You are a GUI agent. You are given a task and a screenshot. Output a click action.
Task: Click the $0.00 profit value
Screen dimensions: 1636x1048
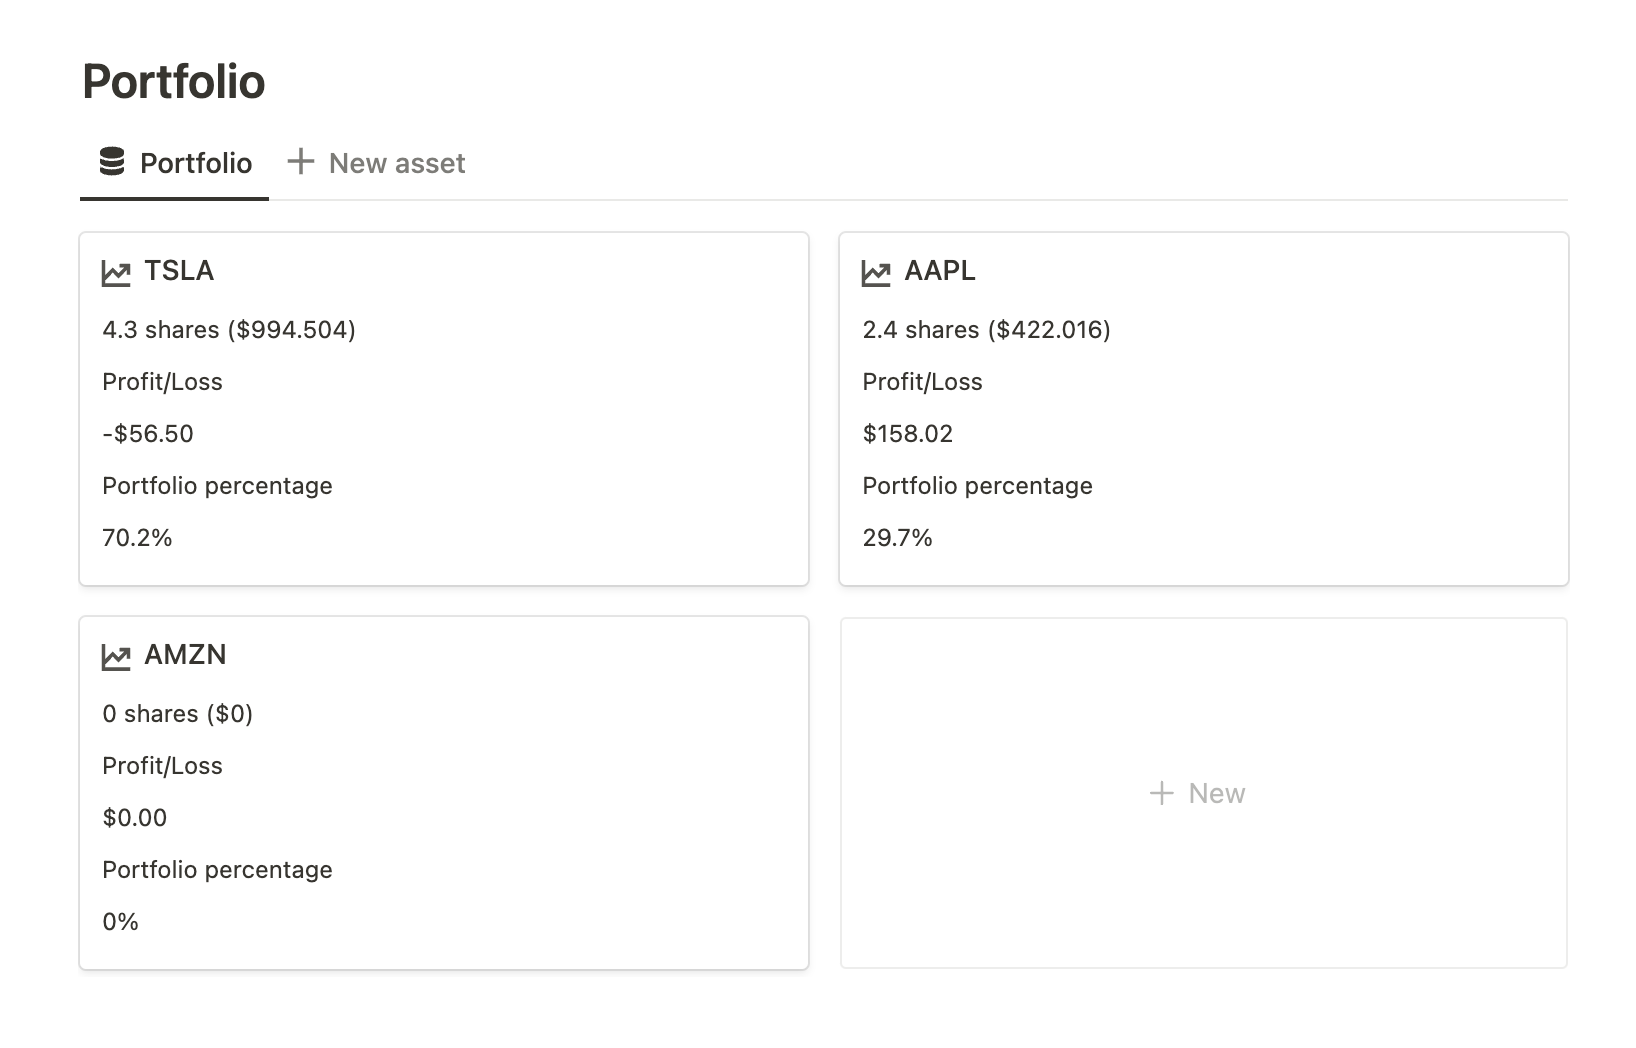135,818
